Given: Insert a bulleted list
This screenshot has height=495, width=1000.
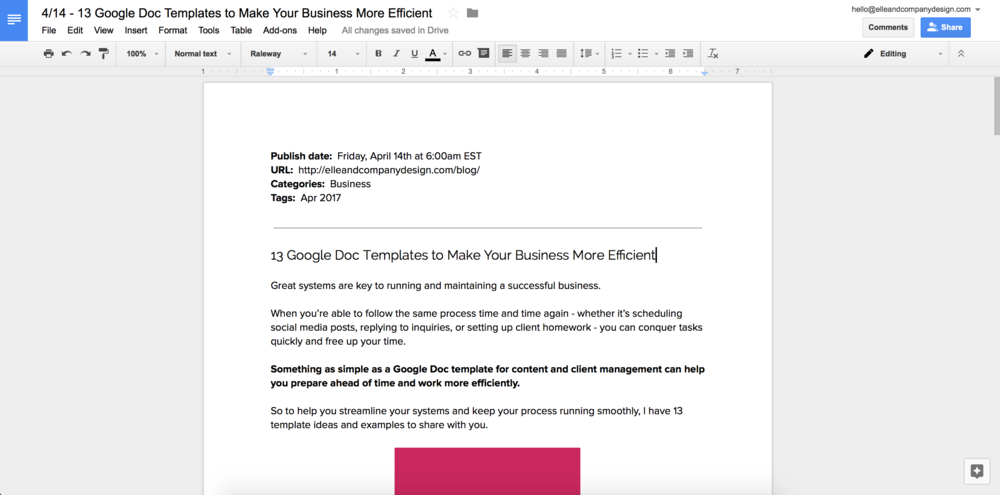Looking at the screenshot, I should pyautogui.click(x=643, y=54).
